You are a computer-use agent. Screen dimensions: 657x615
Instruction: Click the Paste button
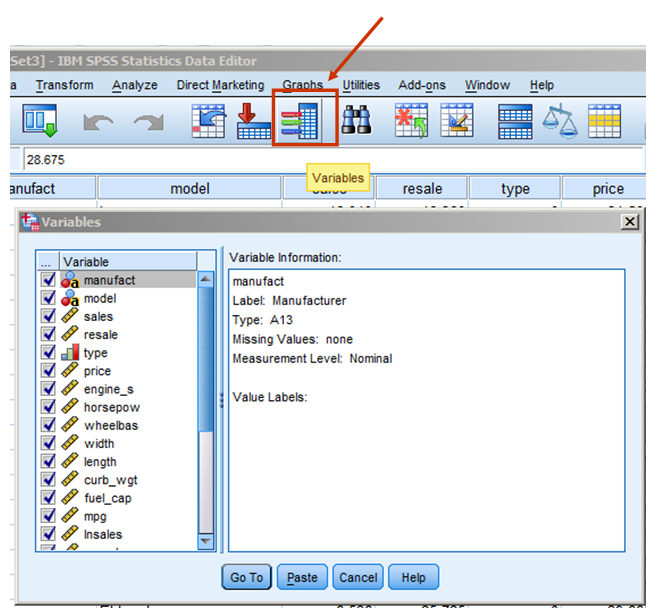tap(302, 577)
